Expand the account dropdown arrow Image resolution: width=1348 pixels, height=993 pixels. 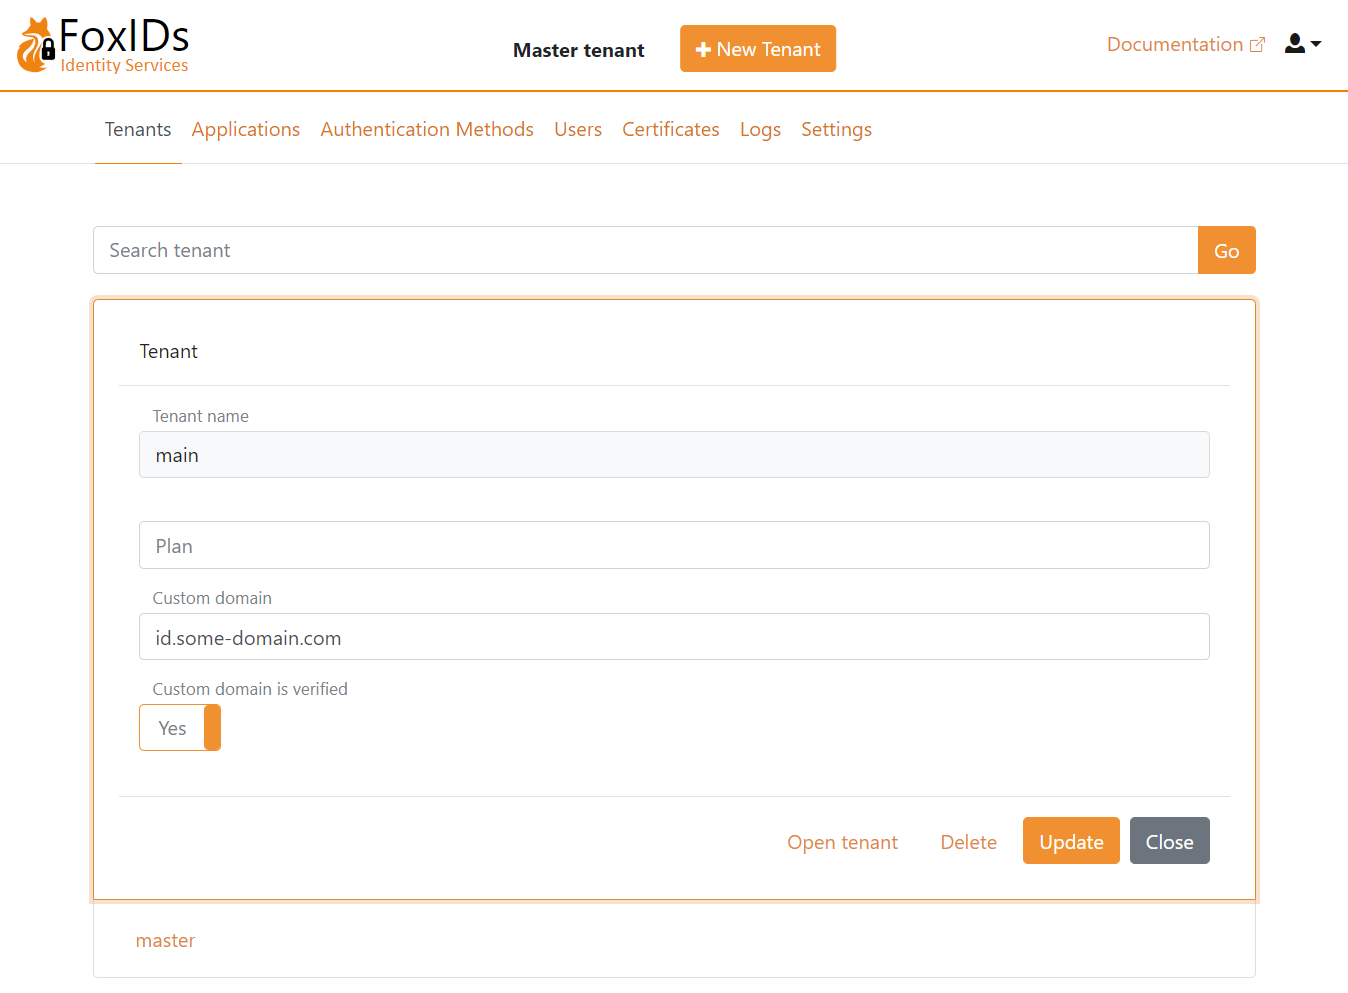point(1315,46)
